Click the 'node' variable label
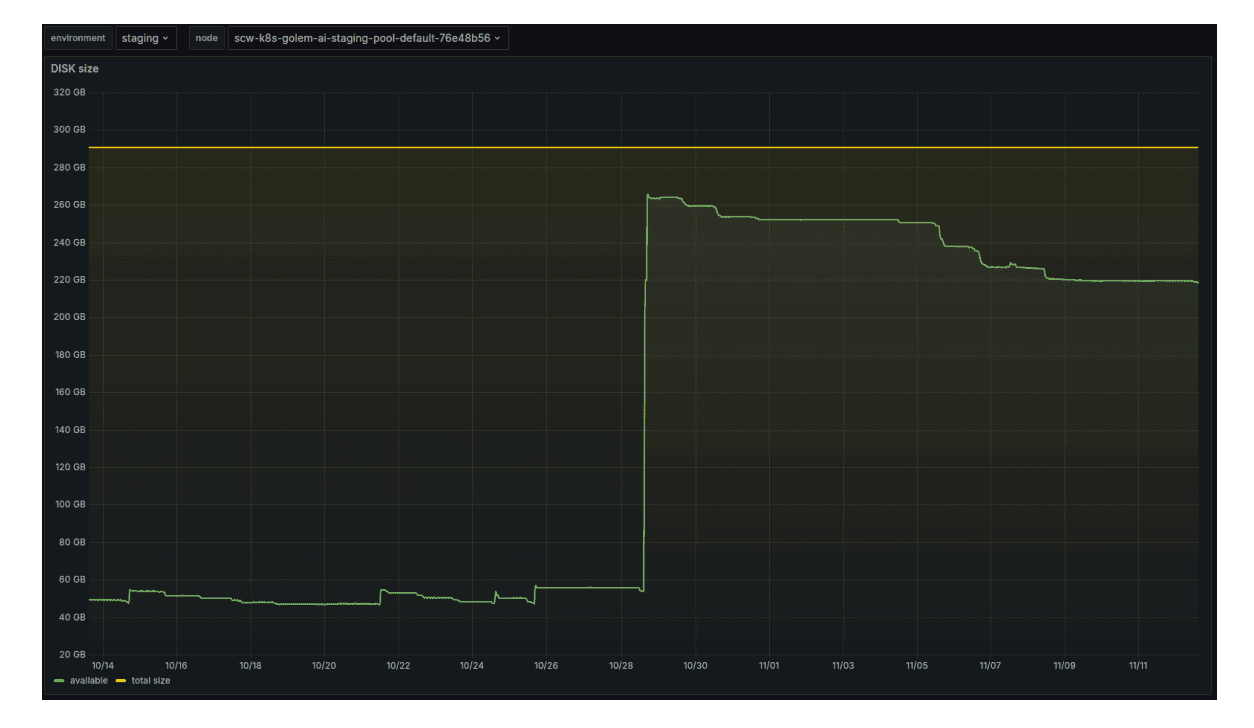 click(x=206, y=38)
